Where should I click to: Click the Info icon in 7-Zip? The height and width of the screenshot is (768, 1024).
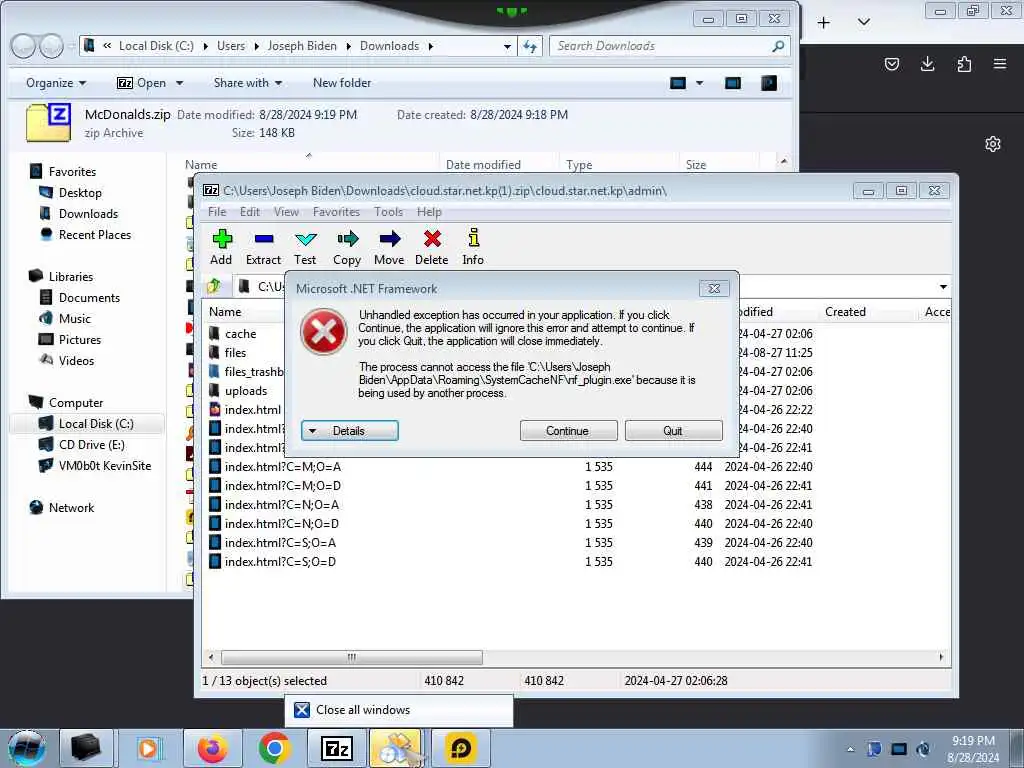click(473, 238)
